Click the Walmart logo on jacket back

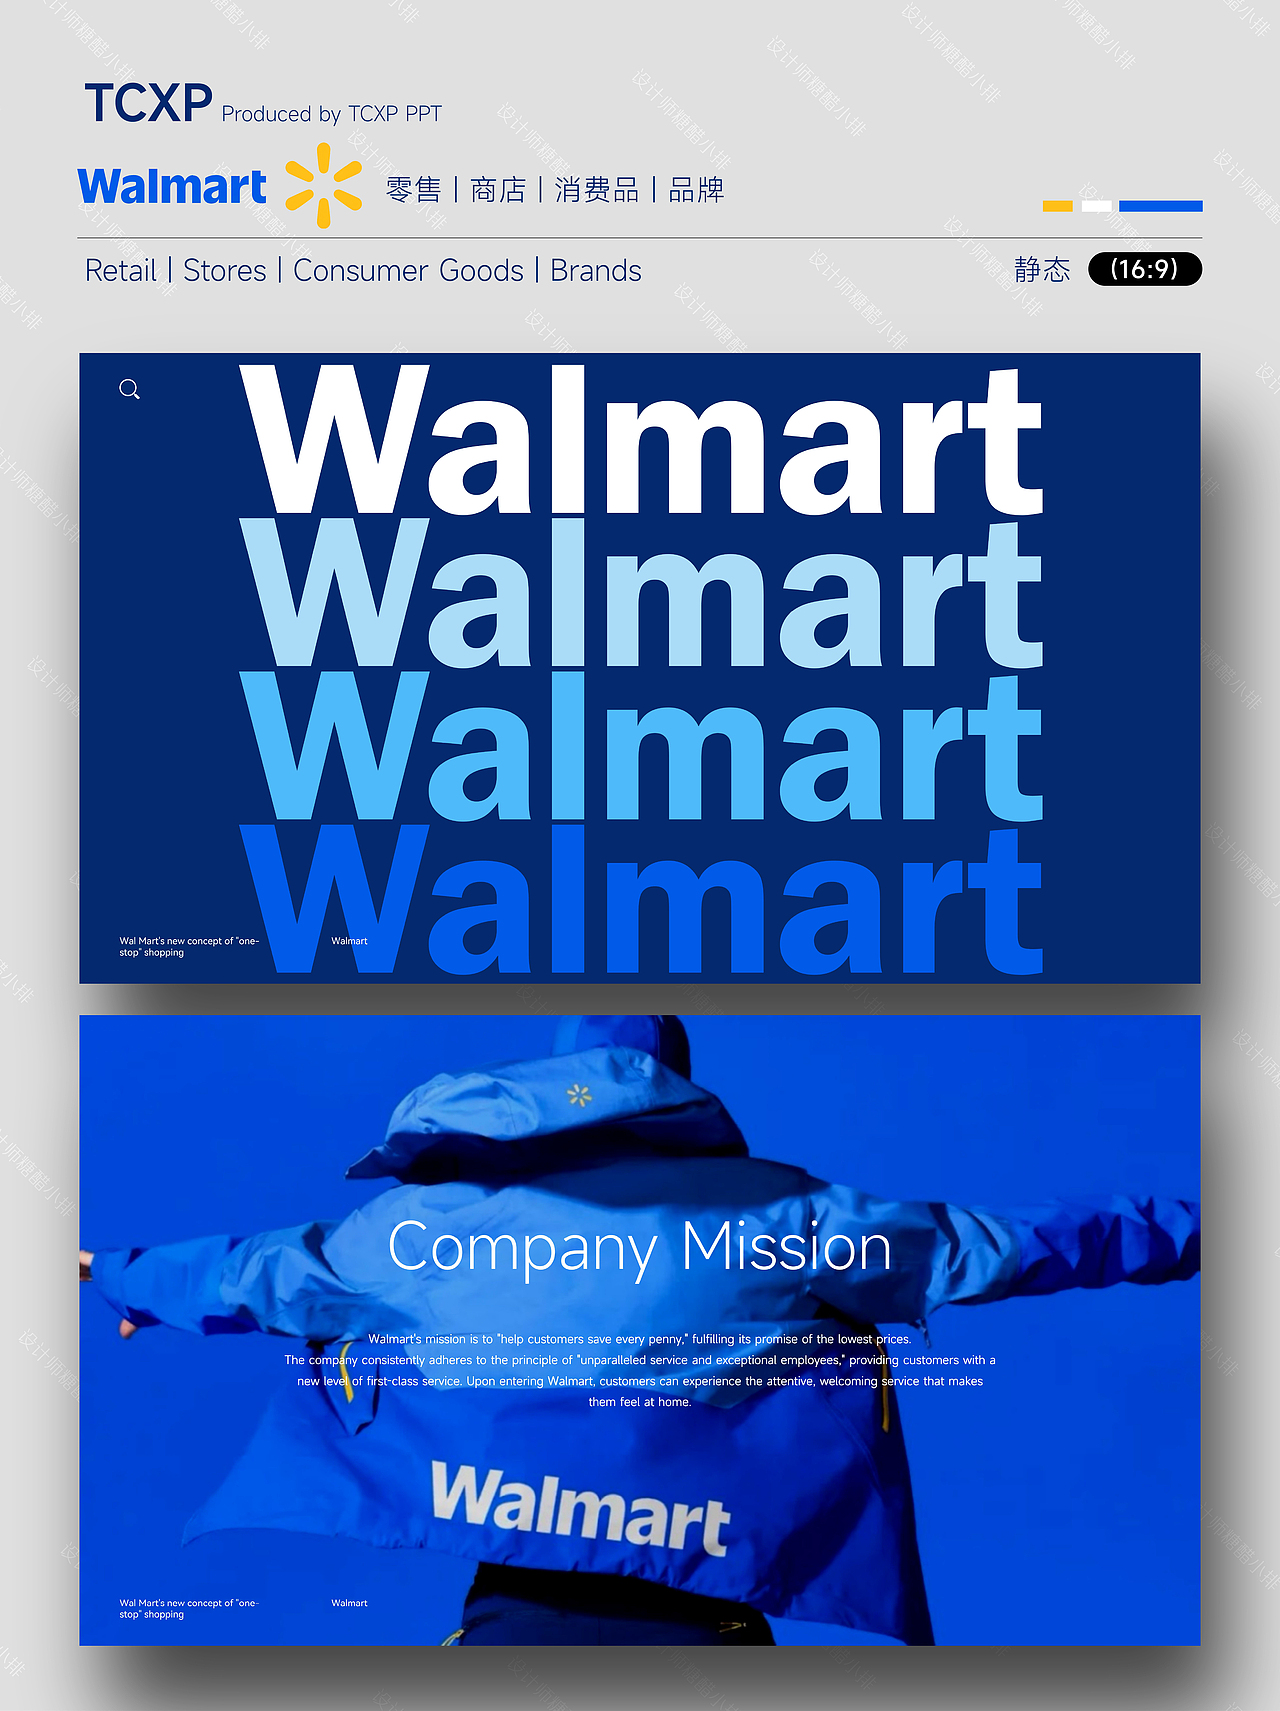pos(580,1508)
